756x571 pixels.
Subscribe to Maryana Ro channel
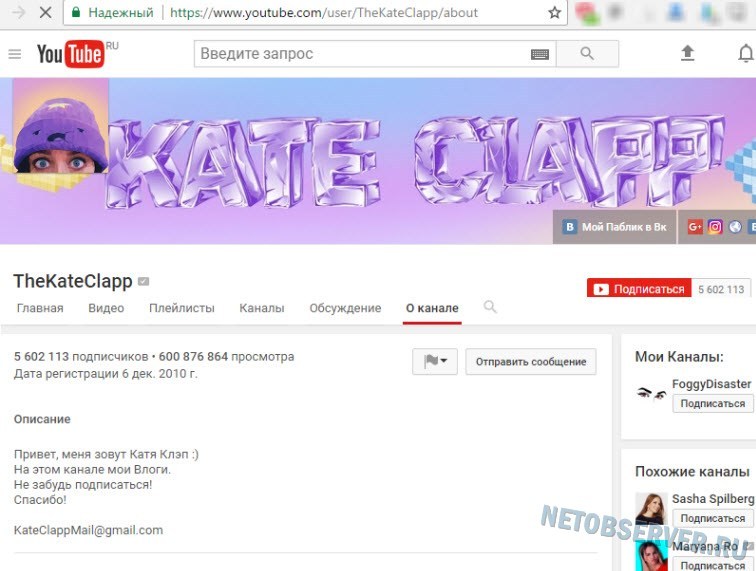pyautogui.click(x=713, y=565)
